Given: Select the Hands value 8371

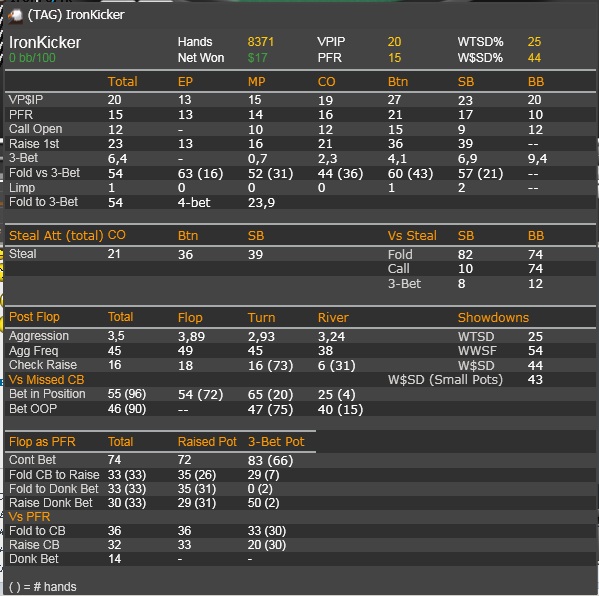Looking at the screenshot, I should coord(261,42).
